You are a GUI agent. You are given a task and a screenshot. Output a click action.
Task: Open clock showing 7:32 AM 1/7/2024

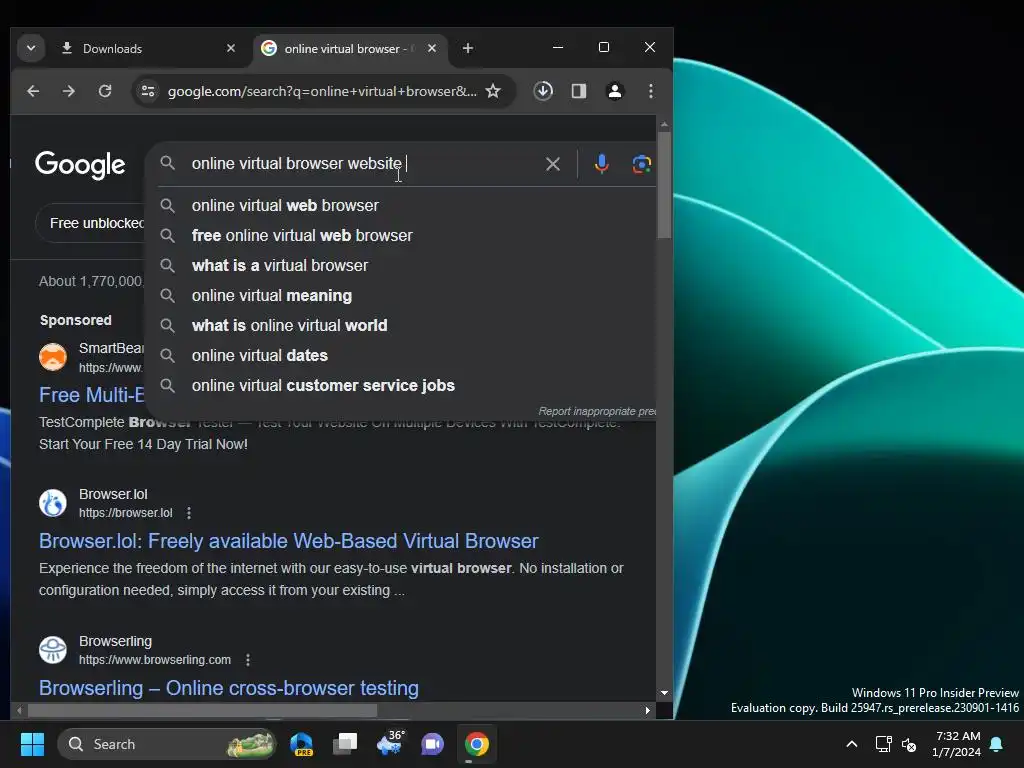[957, 744]
